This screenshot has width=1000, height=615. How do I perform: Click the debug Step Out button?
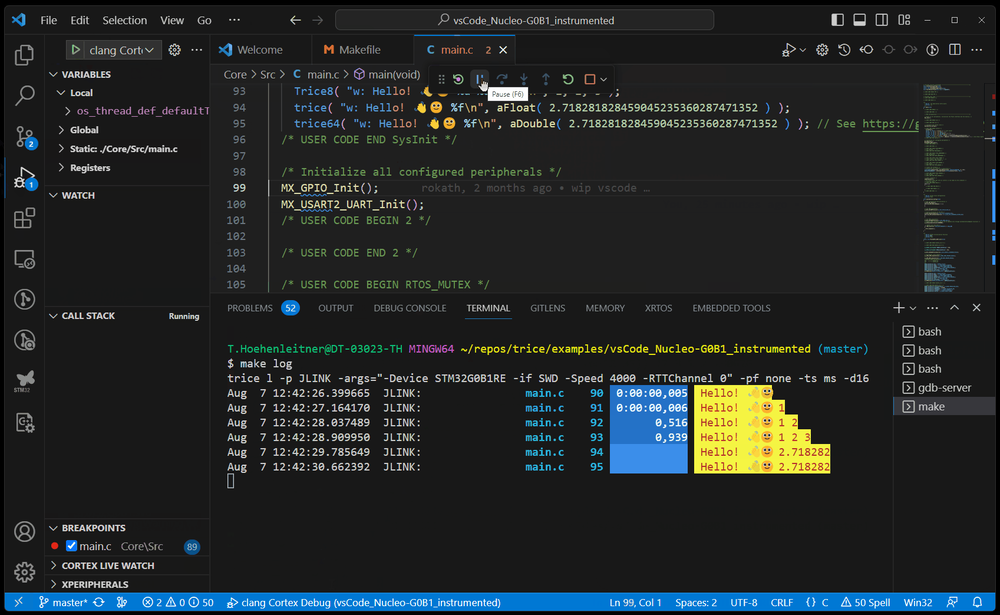546,79
